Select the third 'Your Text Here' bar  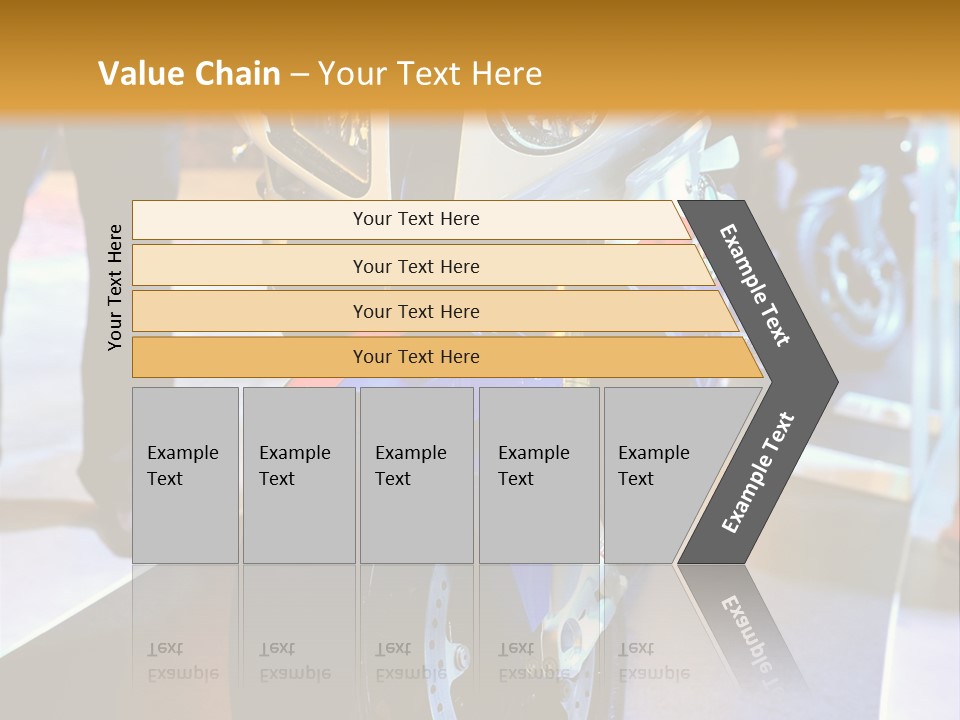pos(435,311)
